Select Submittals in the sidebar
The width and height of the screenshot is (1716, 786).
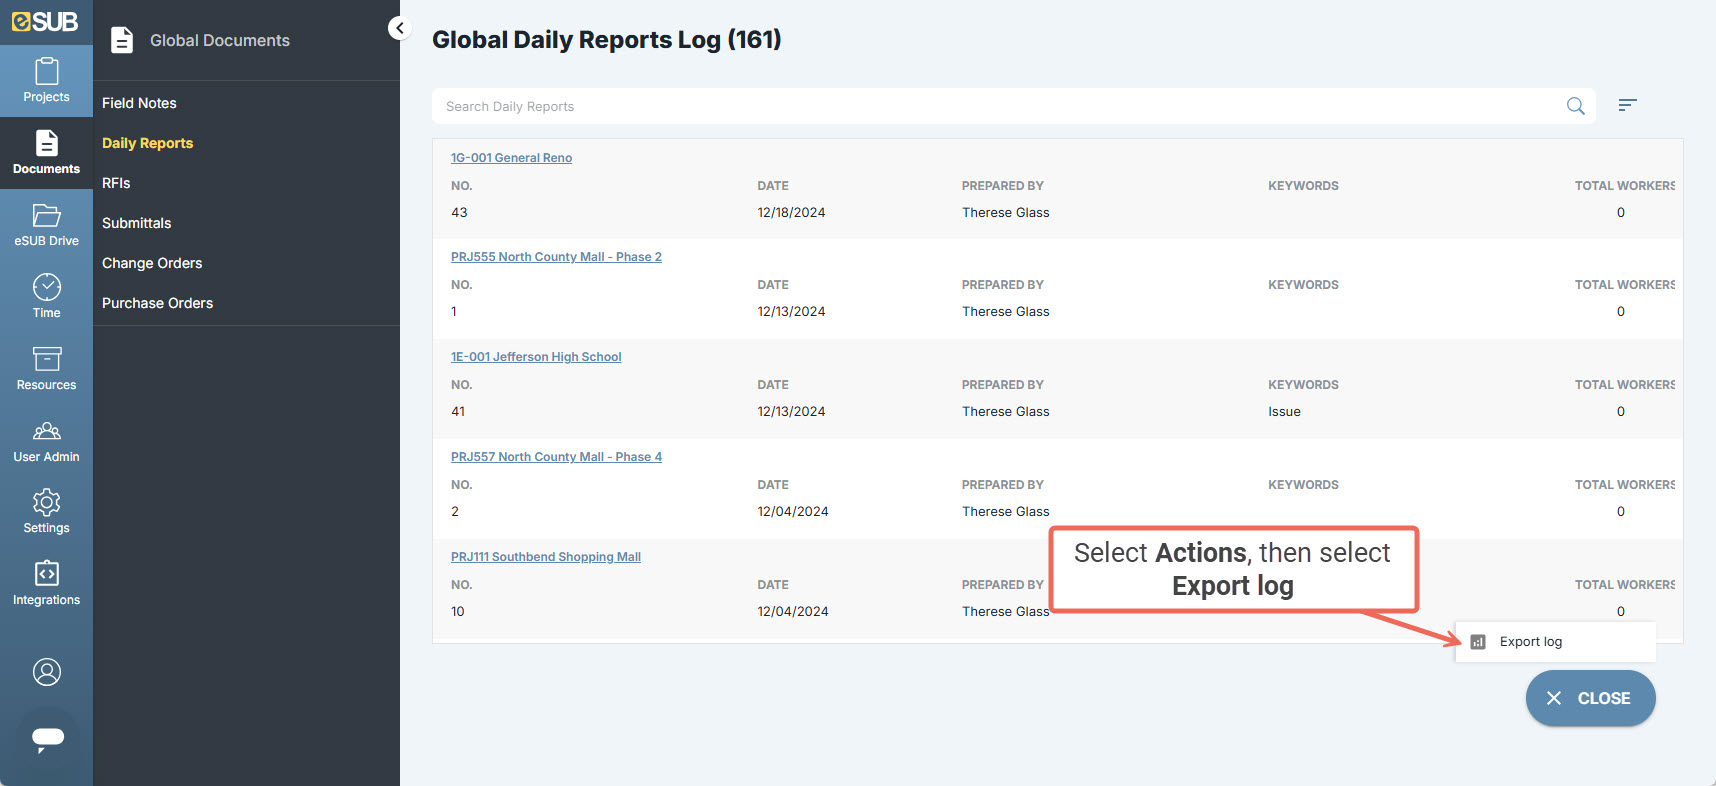[x=136, y=223]
